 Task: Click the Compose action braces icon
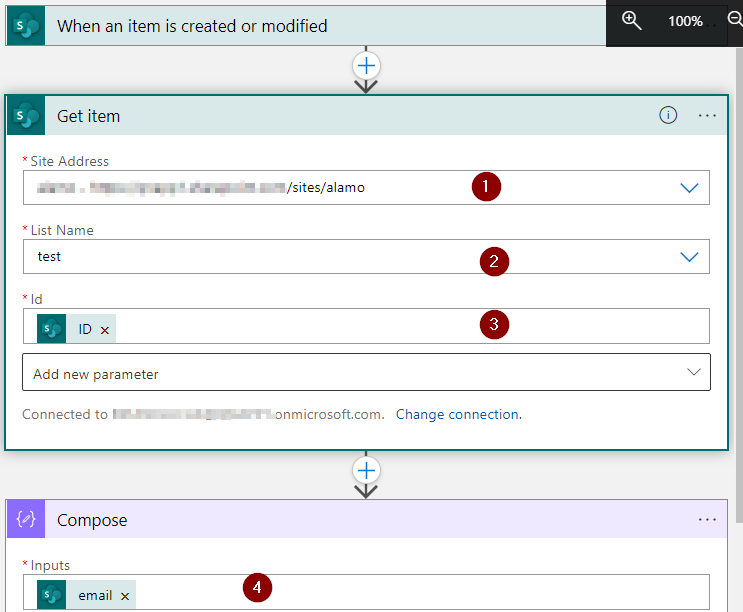(26, 519)
